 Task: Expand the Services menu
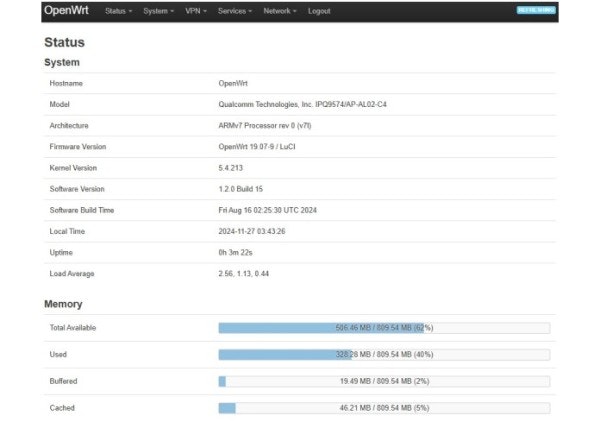pos(235,11)
